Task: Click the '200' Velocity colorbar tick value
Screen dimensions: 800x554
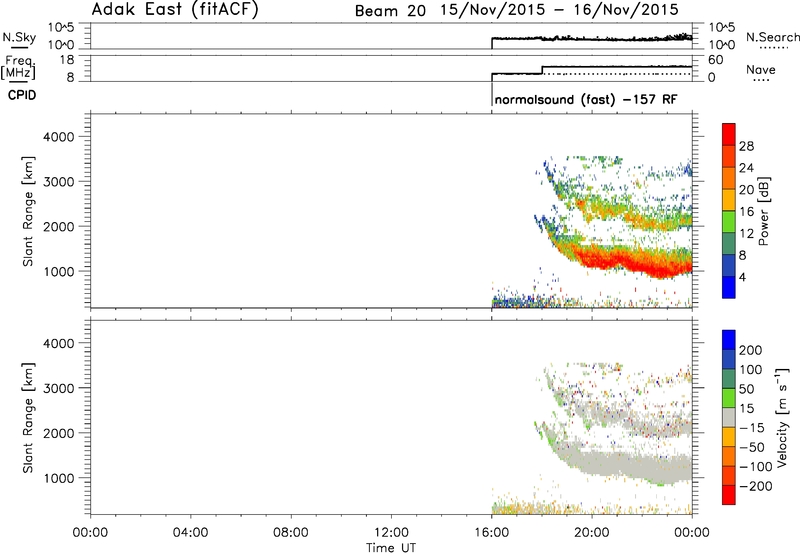Action: [x=751, y=350]
